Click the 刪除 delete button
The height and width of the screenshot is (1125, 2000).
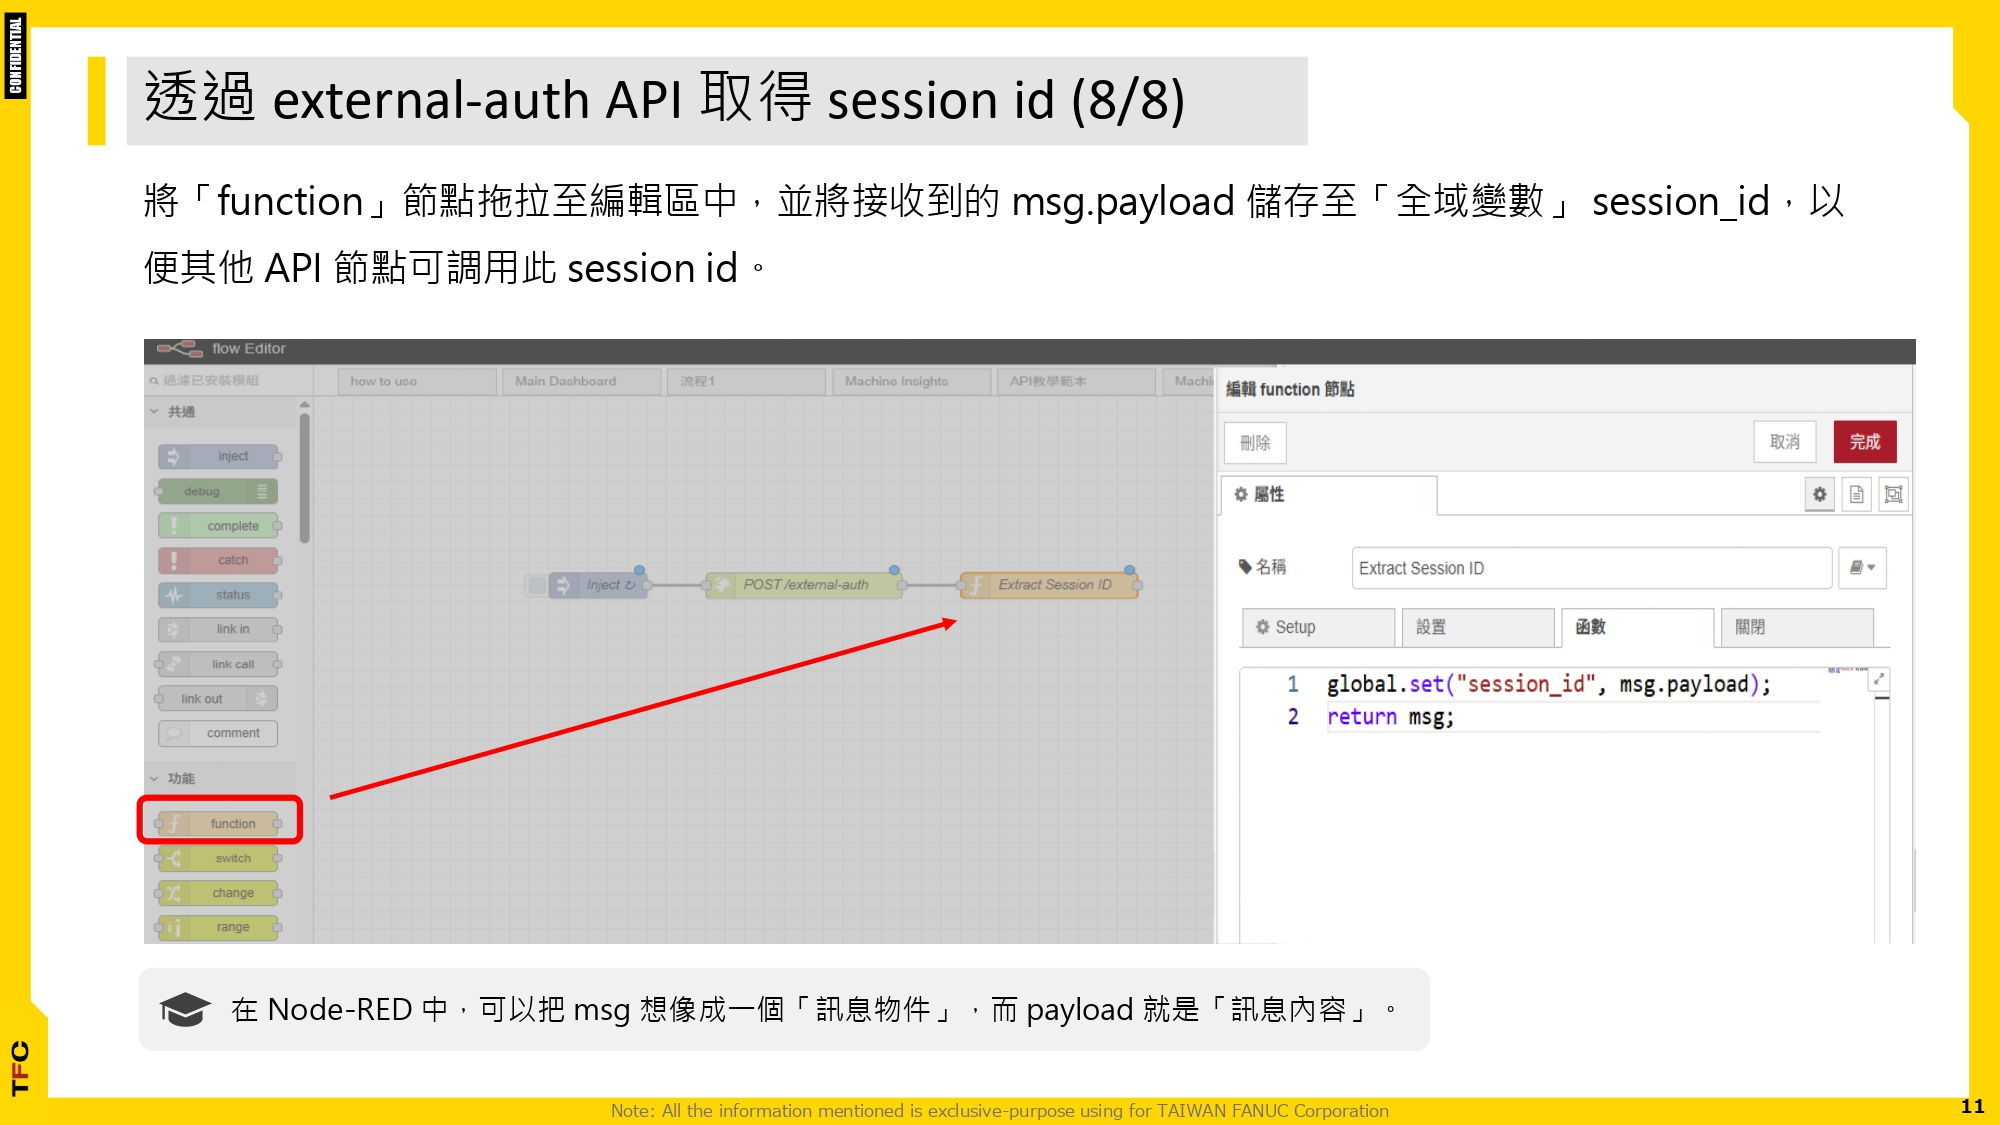(1255, 442)
